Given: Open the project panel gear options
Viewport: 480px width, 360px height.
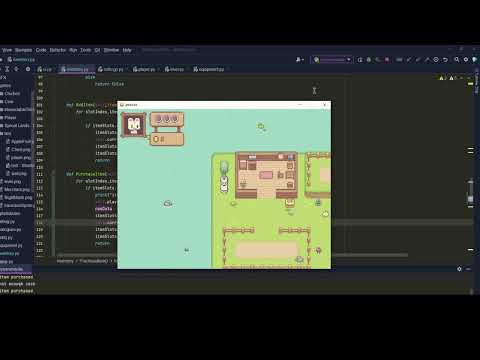Looking at the screenshot, I should coord(28,69).
